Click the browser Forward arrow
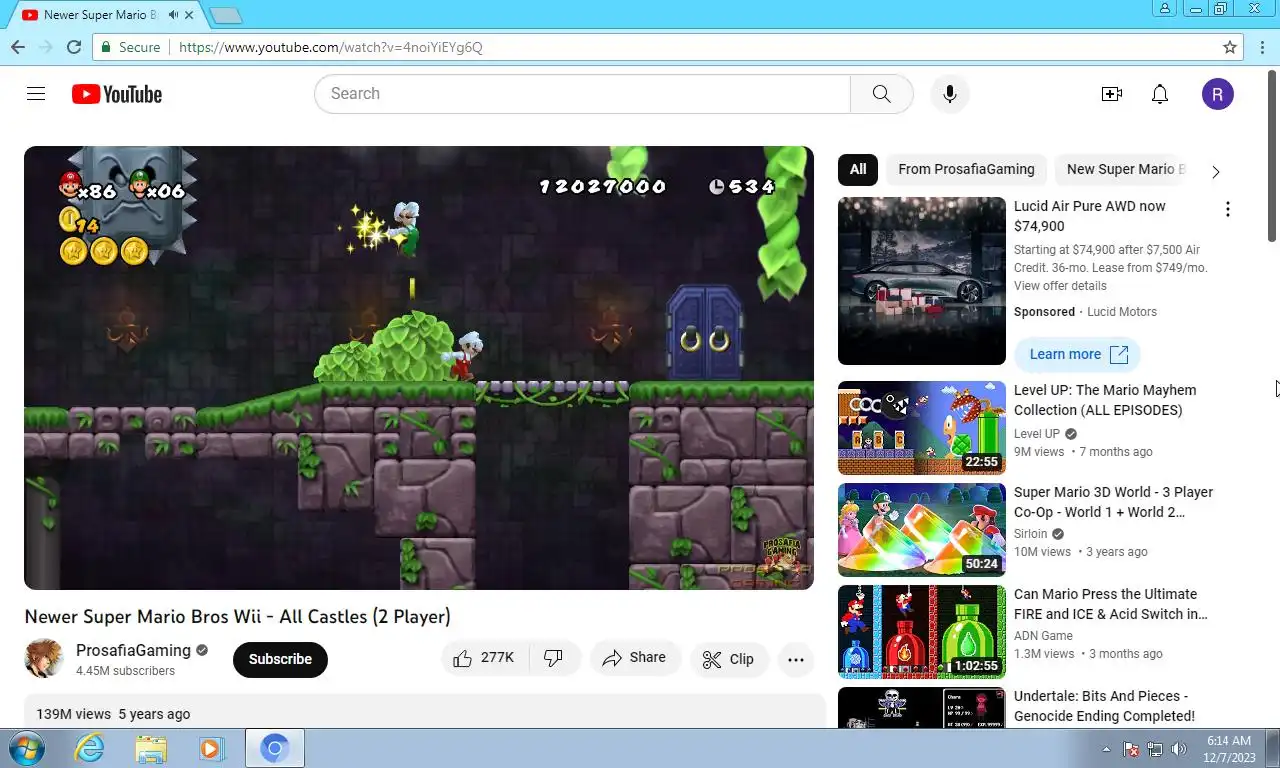 45,47
